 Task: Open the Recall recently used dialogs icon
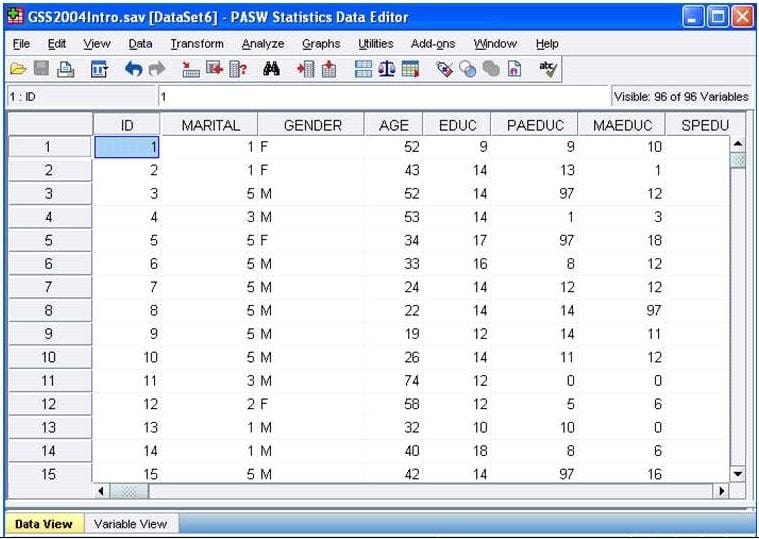pyautogui.click(x=100, y=69)
